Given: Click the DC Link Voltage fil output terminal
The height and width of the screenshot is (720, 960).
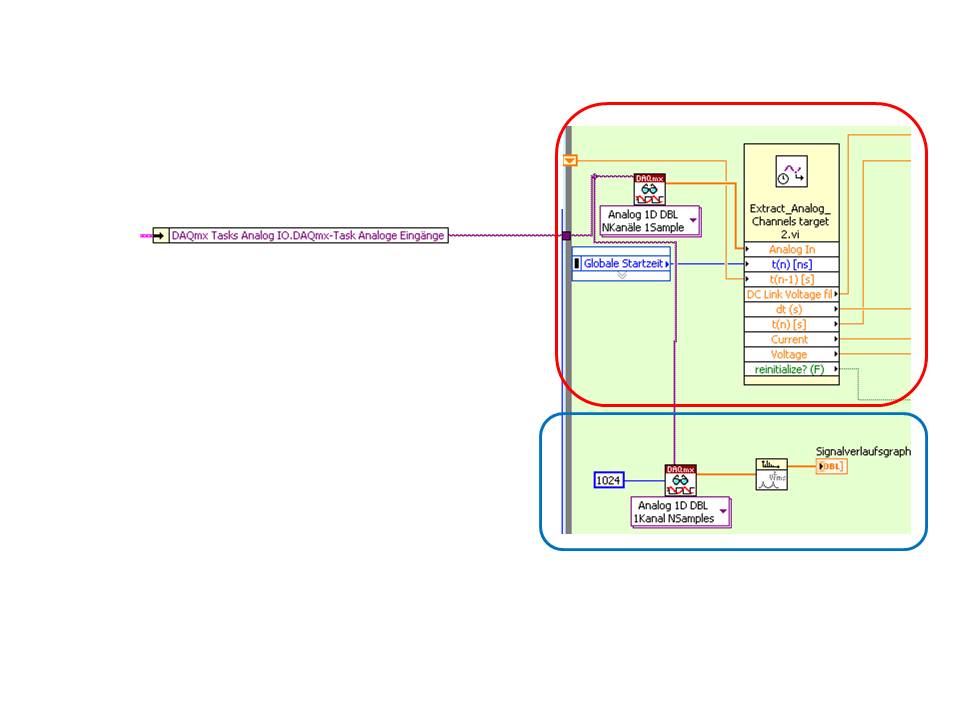Looking at the screenshot, I should click(x=792, y=294).
